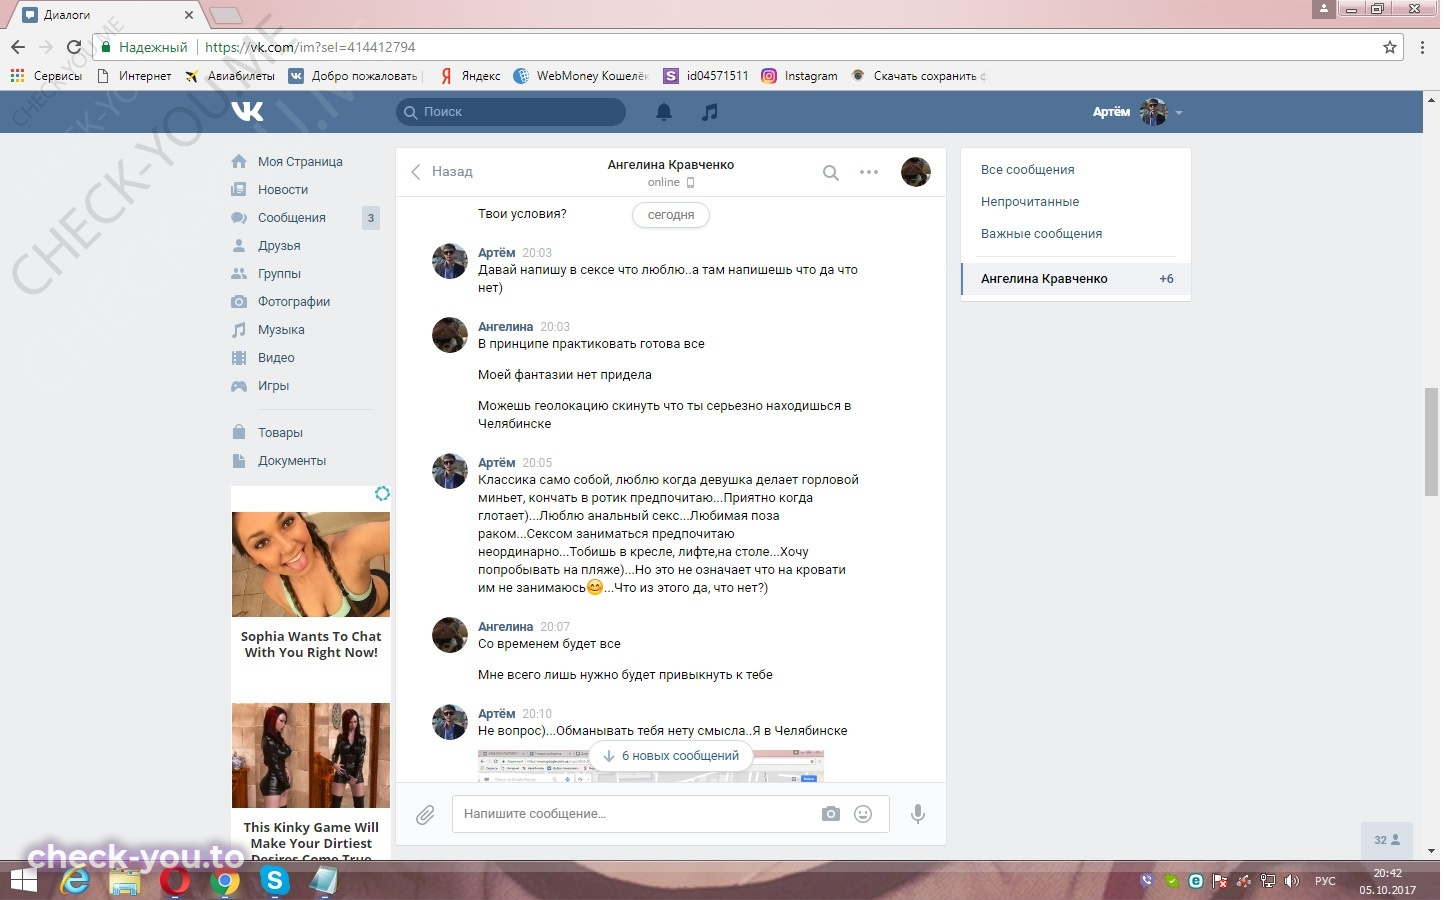
Task: Open the VK logo home link
Action: [247, 111]
